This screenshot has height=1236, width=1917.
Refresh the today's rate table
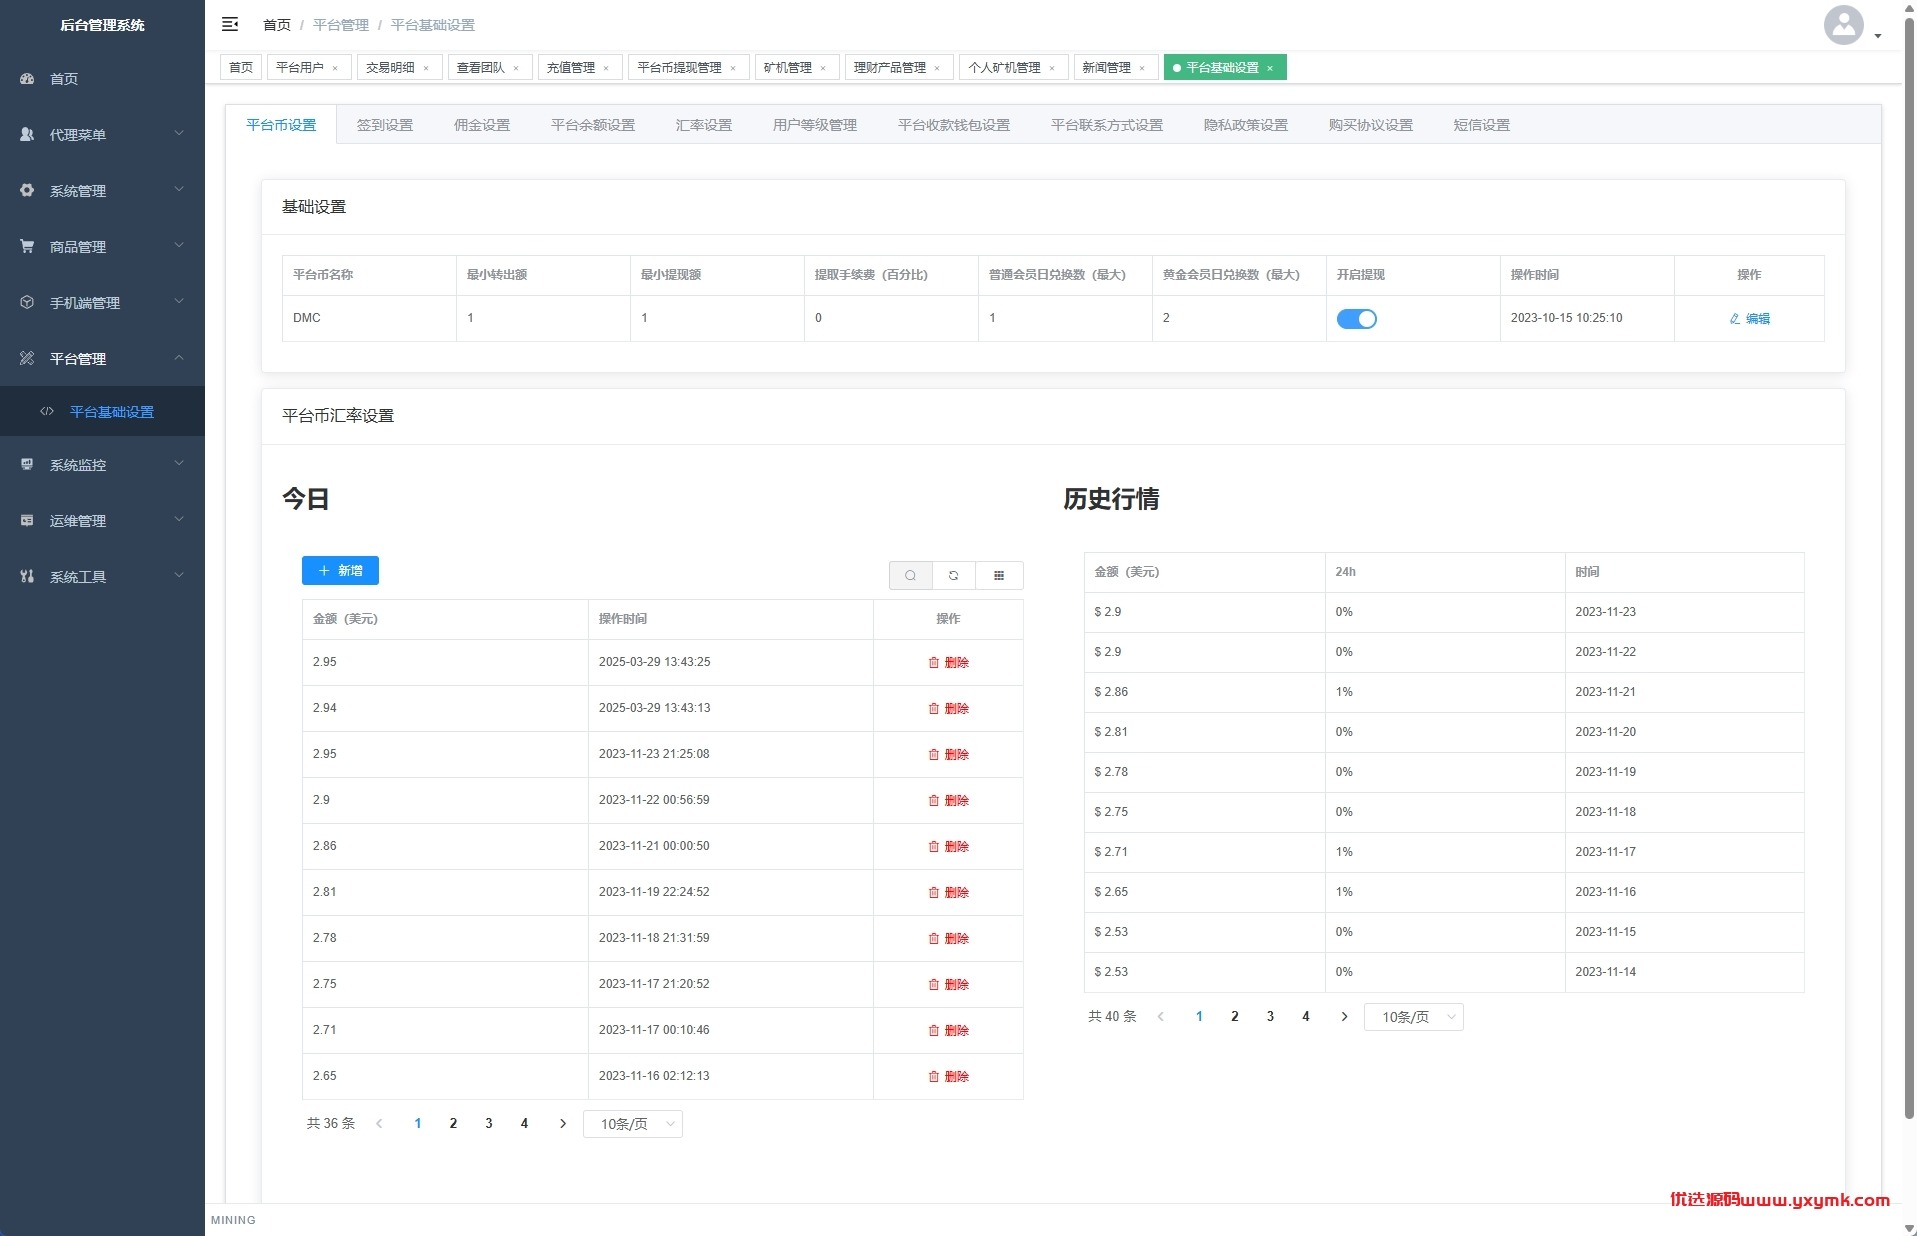954,575
